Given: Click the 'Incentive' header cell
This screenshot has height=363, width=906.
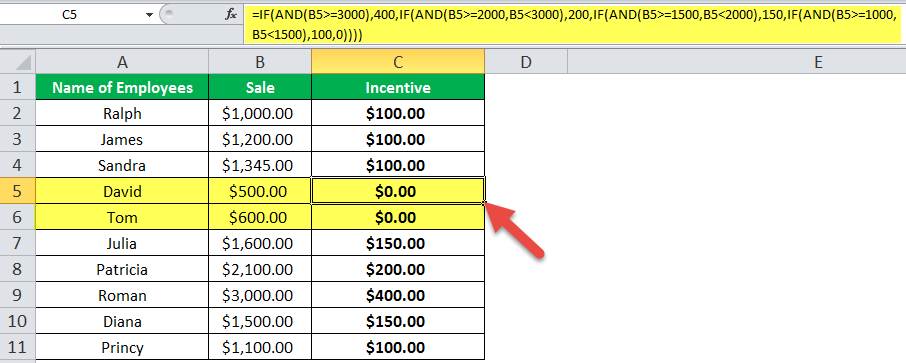Looking at the screenshot, I should click(398, 87).
